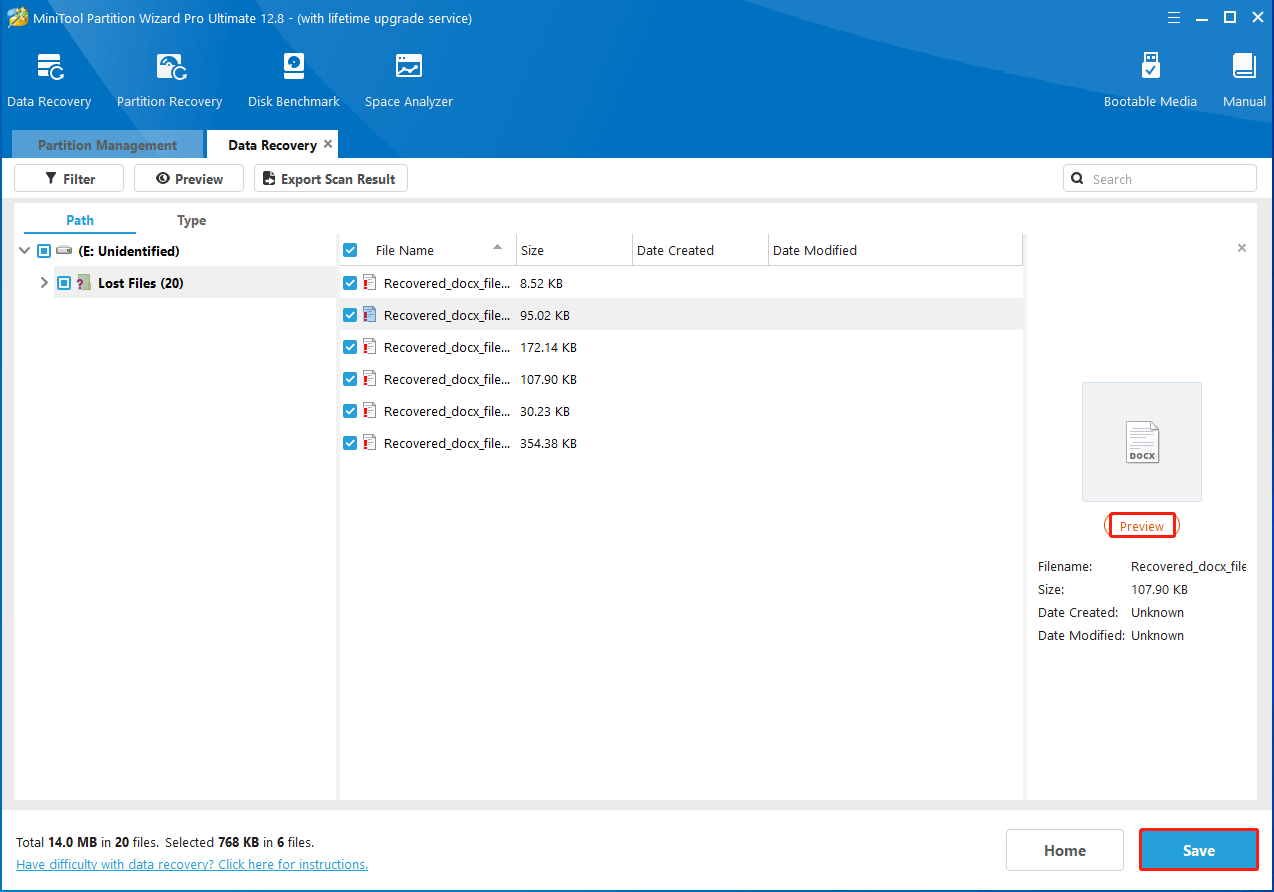Toggle checkbox for the 354.38 KB file
Viewport: 1274px width, 892px height.
tap(350, 443)
